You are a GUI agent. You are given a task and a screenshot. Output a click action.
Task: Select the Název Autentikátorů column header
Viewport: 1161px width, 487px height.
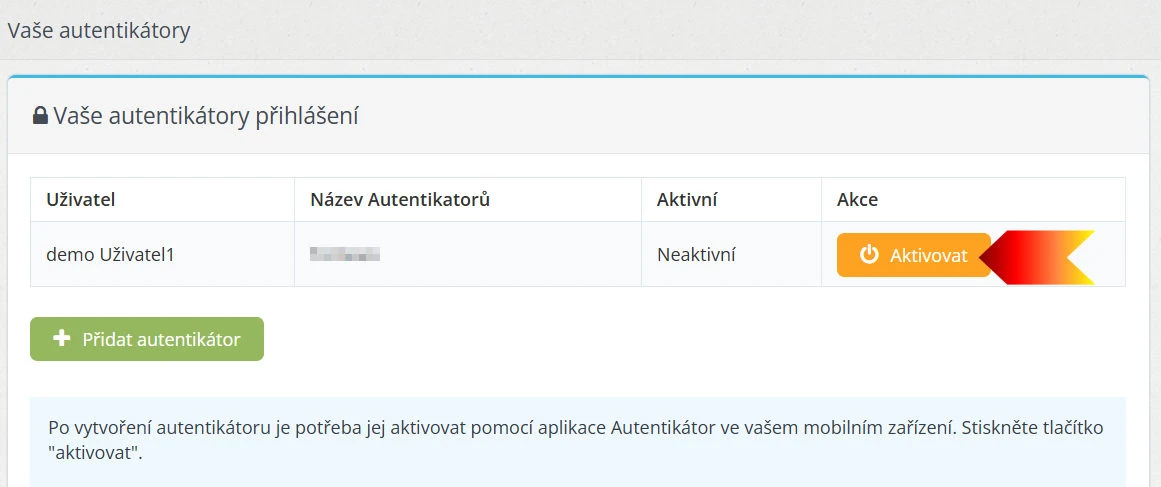click(x=400, y=200)
